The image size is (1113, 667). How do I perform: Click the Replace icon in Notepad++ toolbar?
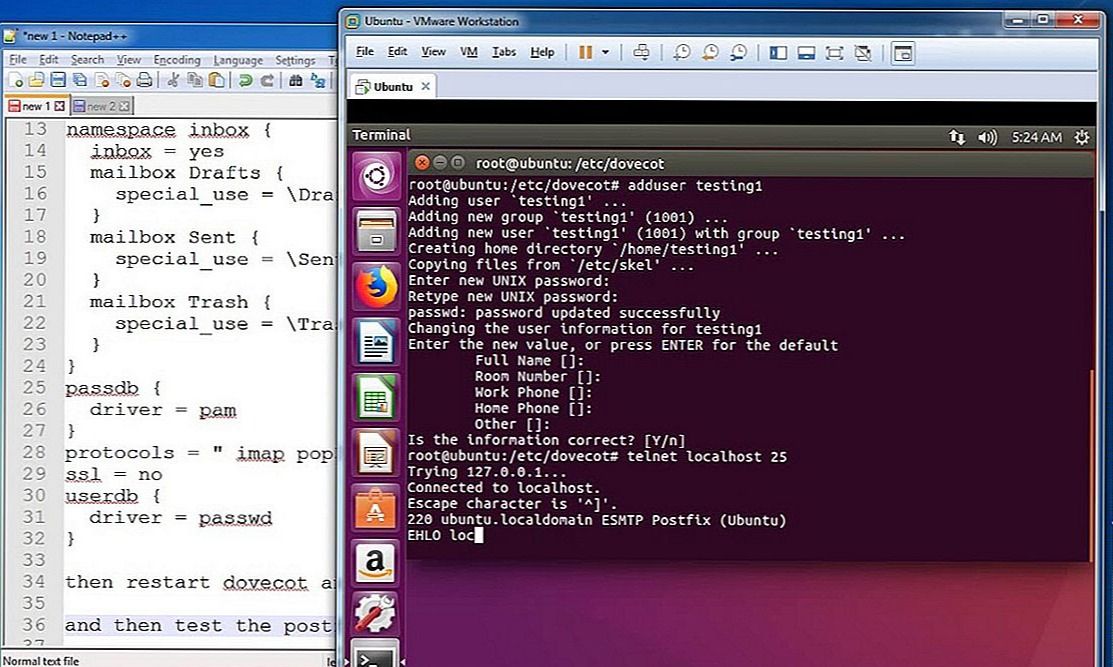pyautogui.click(x=317, y=80)
